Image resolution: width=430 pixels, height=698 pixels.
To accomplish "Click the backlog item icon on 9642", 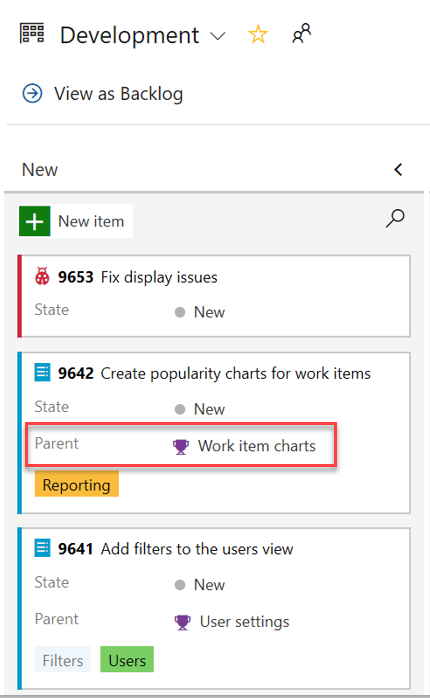I will 42,373.
